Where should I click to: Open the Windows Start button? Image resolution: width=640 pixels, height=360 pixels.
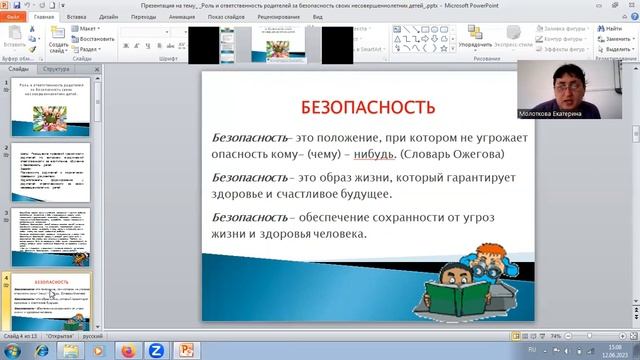(x=12, y=351)
